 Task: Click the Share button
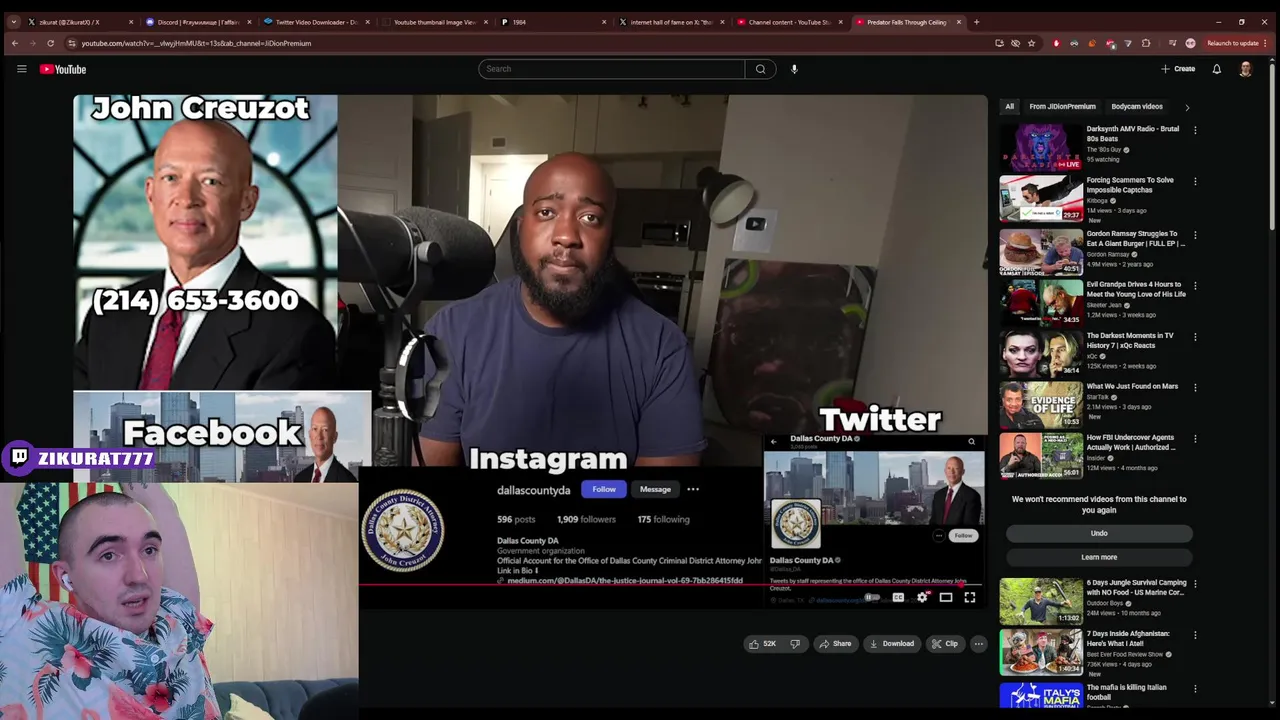(836, 644)
